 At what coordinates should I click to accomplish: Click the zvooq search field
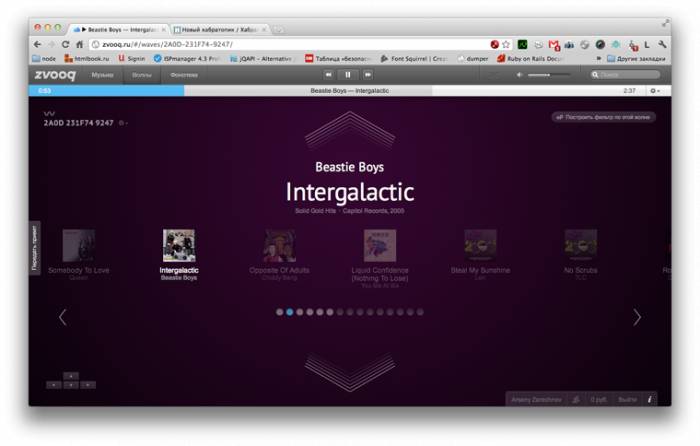[x=625, y=75]
